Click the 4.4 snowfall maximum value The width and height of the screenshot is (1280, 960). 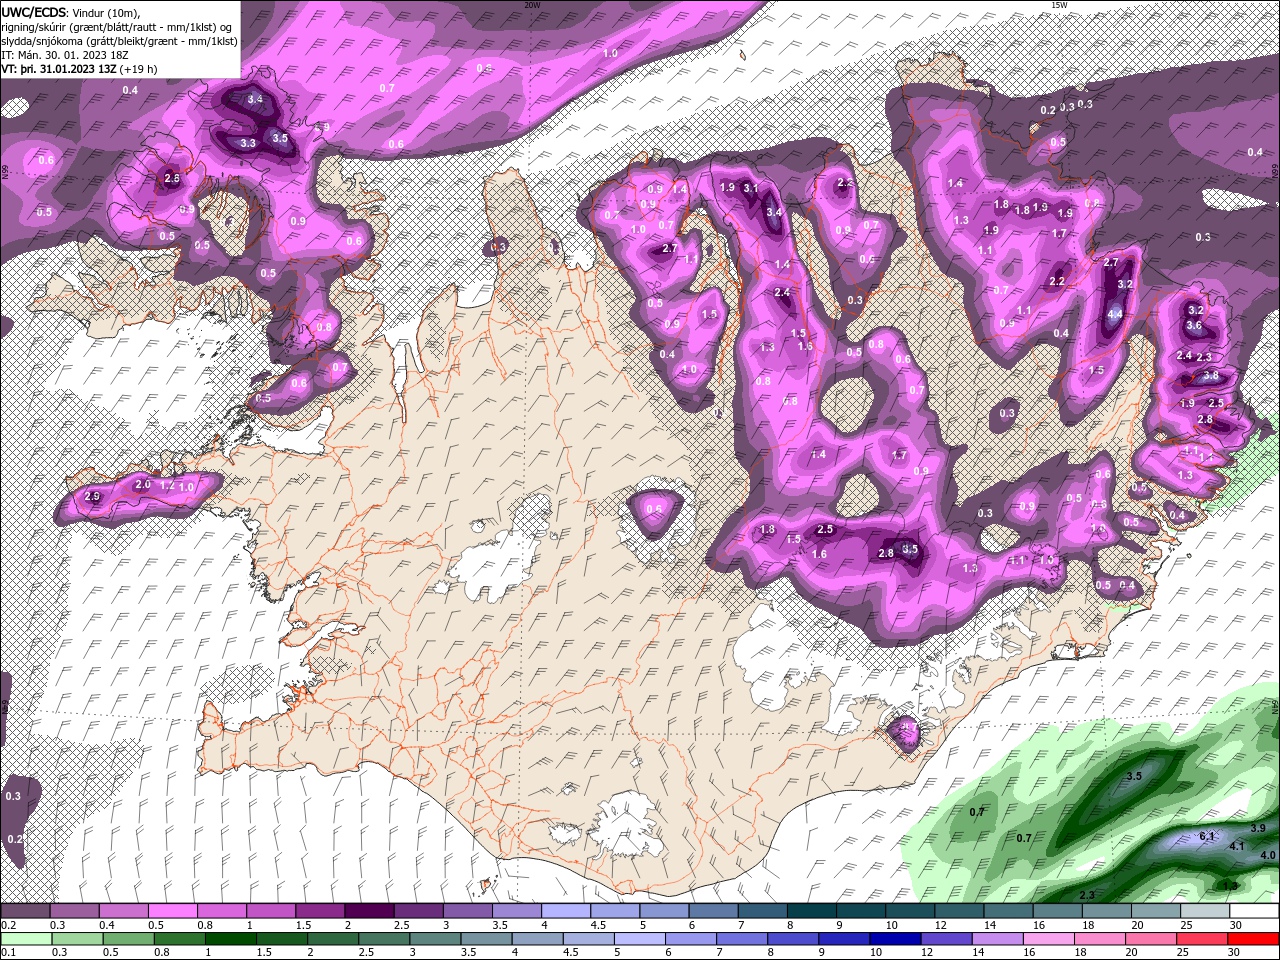(x=1115, y=314)
